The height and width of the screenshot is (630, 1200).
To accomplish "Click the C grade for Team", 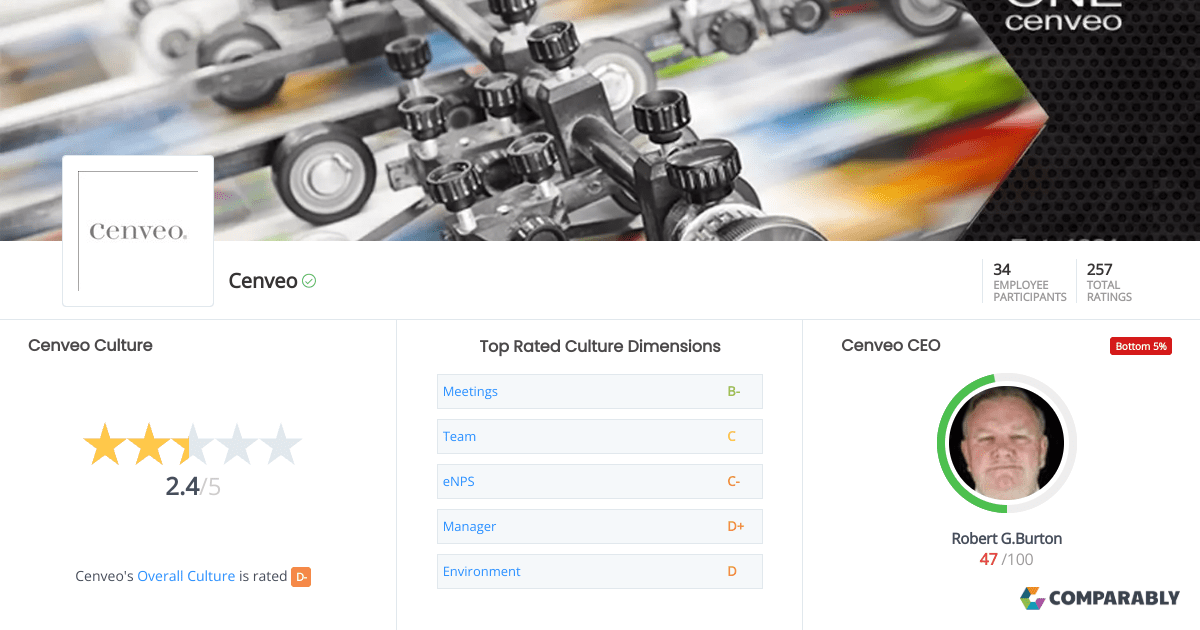I will (731, 436).
